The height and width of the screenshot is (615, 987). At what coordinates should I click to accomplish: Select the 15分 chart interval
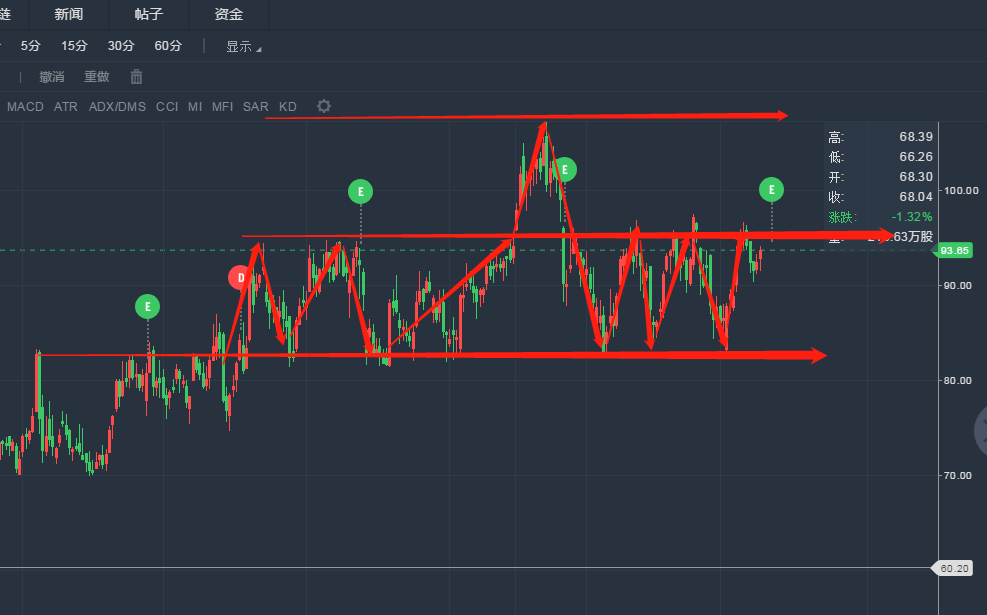[x=74, y=46]
